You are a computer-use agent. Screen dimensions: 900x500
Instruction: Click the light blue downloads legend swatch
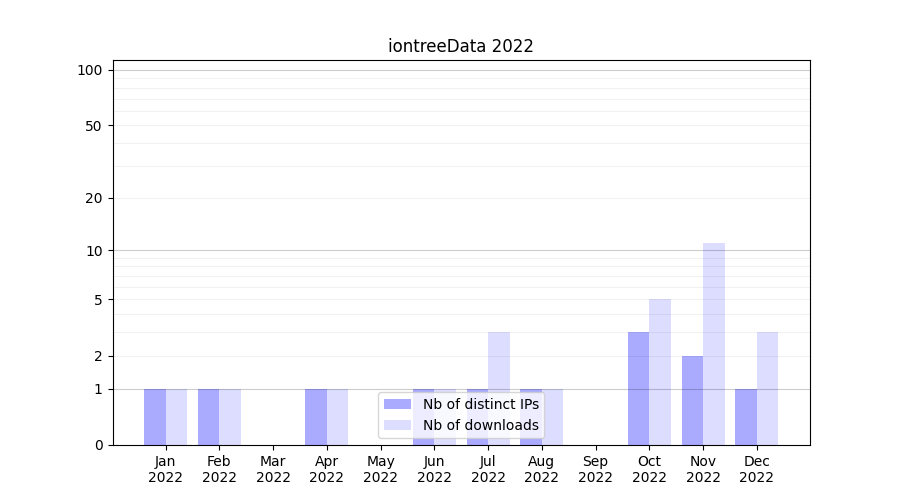pyautogui.click(x=397, y=425)
